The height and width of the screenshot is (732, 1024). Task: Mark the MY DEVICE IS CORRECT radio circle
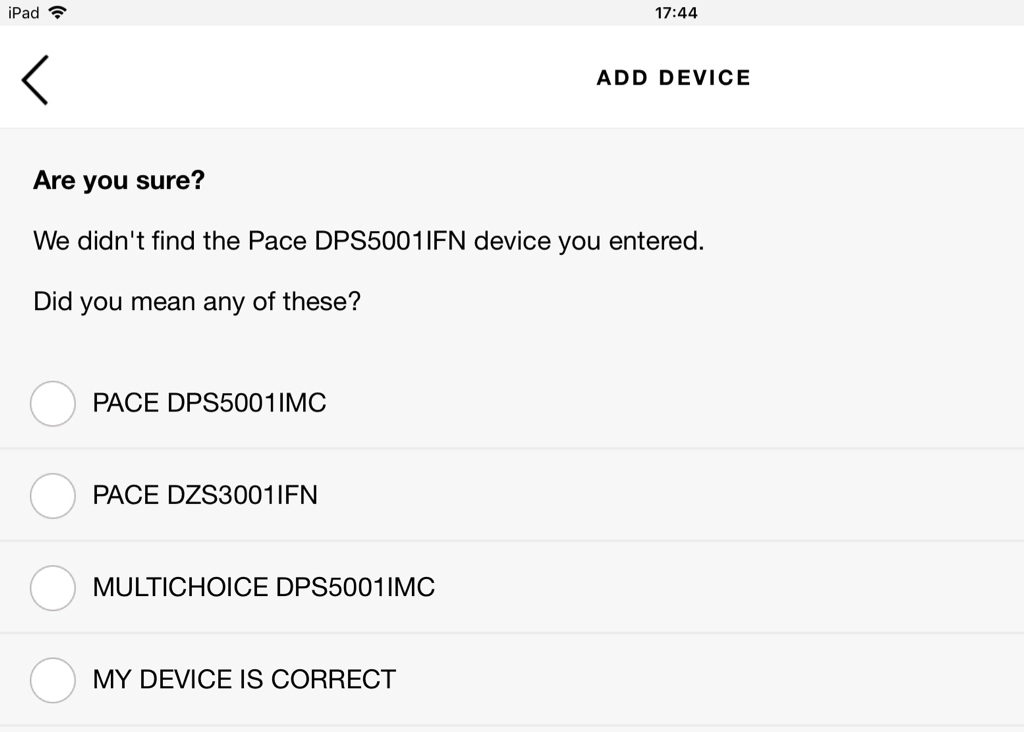point(53,679)
